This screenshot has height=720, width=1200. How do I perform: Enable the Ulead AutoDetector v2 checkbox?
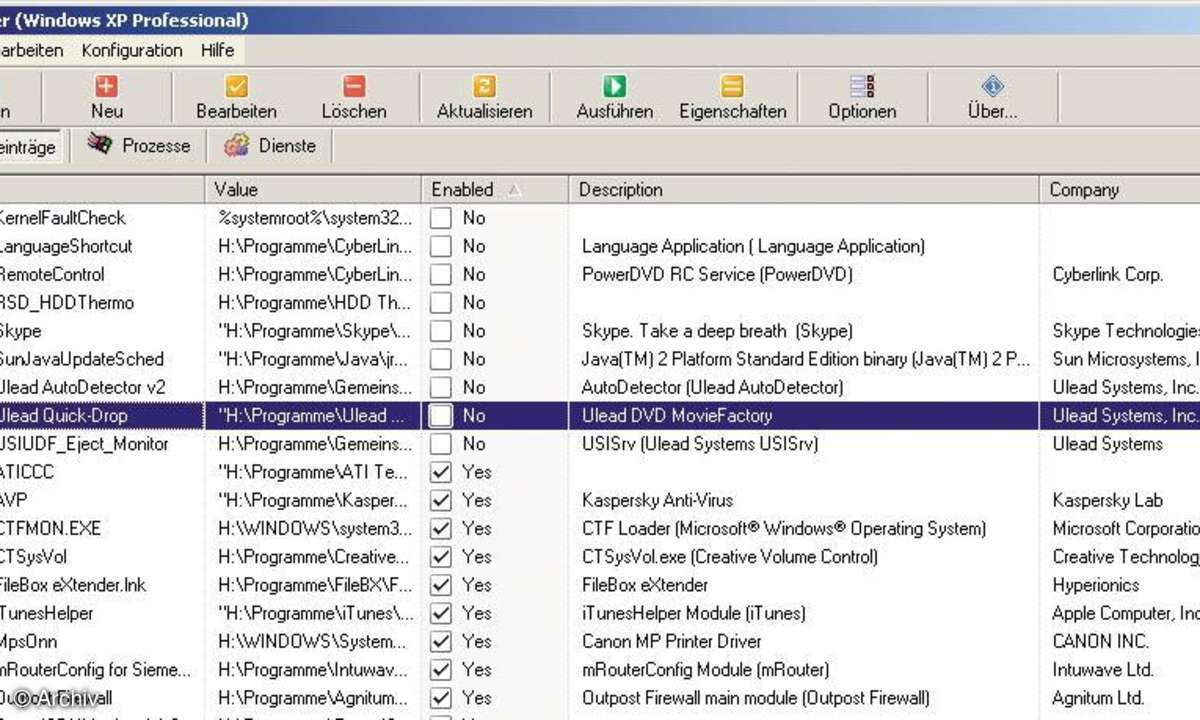click(x=440, y=387)
